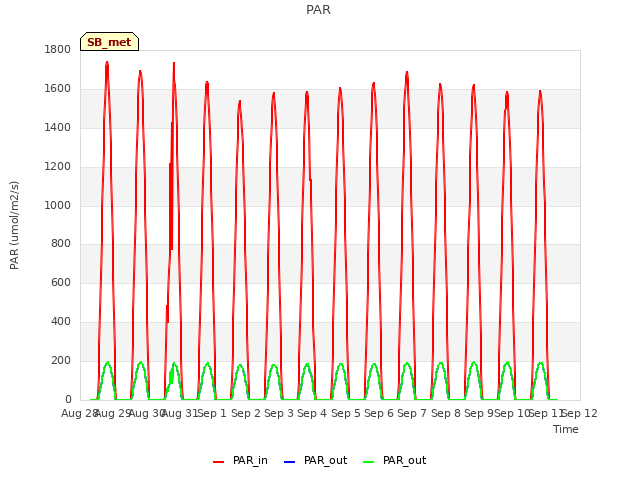Click the Sep 2 x-axis label
The height and width of the screenshot is (480, 640).
click(246, 413)
